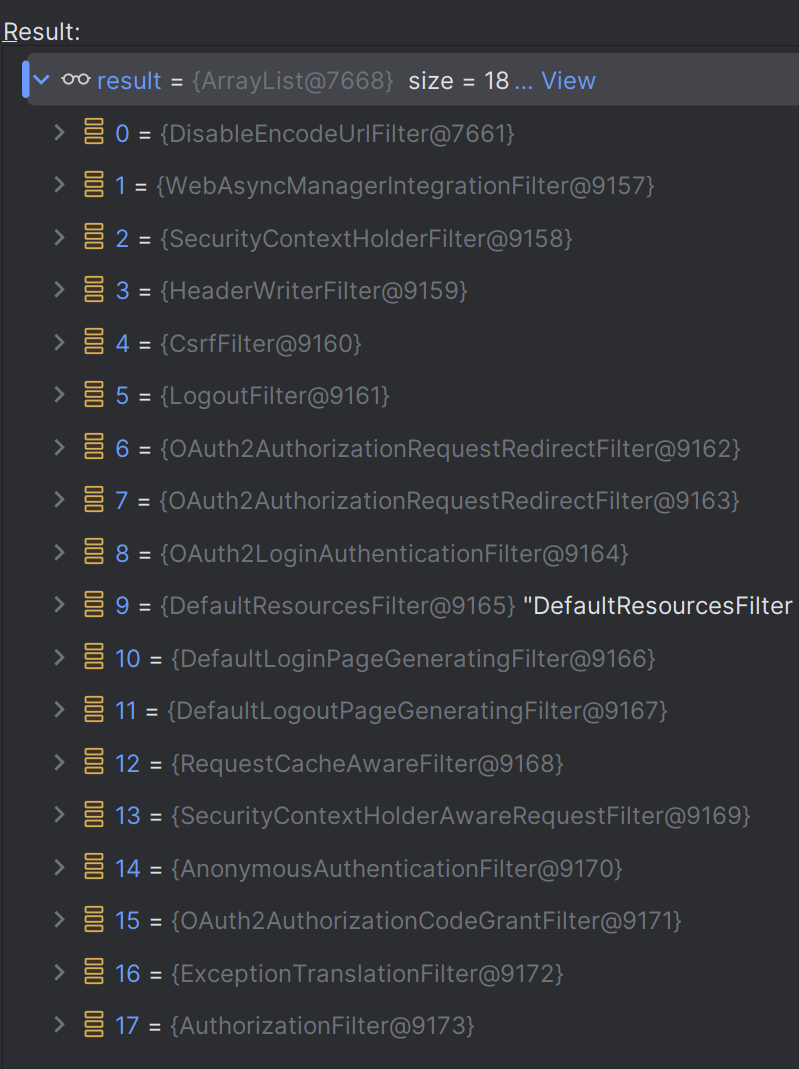This screenshot has width=799, height=1069.
Task: Click the glasses watch icon beside result
Action: point(75,80)
